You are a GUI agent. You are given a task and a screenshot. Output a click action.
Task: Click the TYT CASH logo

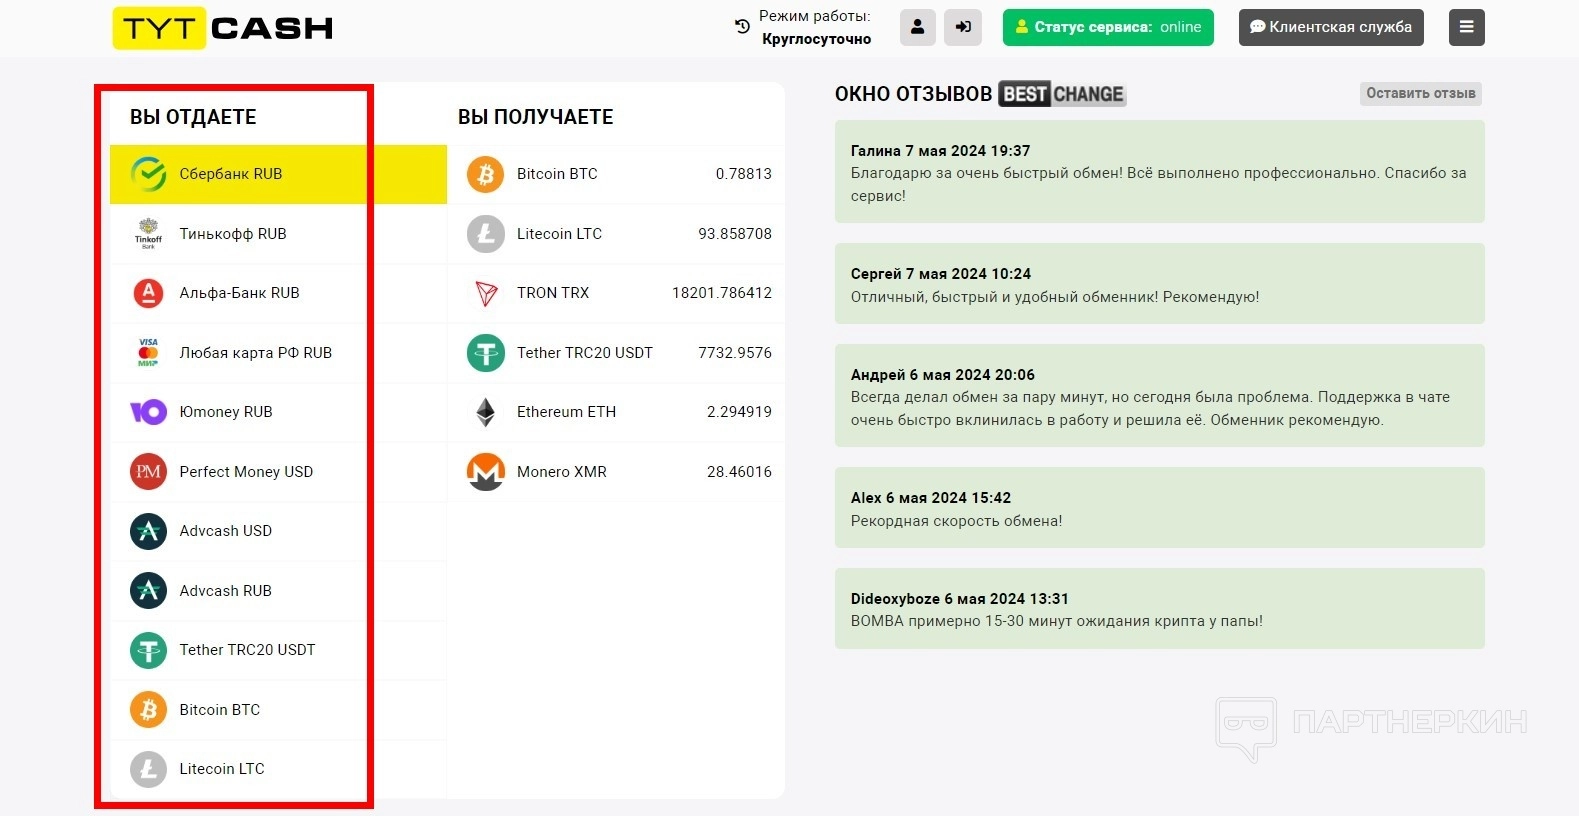(x=223, y=28)
